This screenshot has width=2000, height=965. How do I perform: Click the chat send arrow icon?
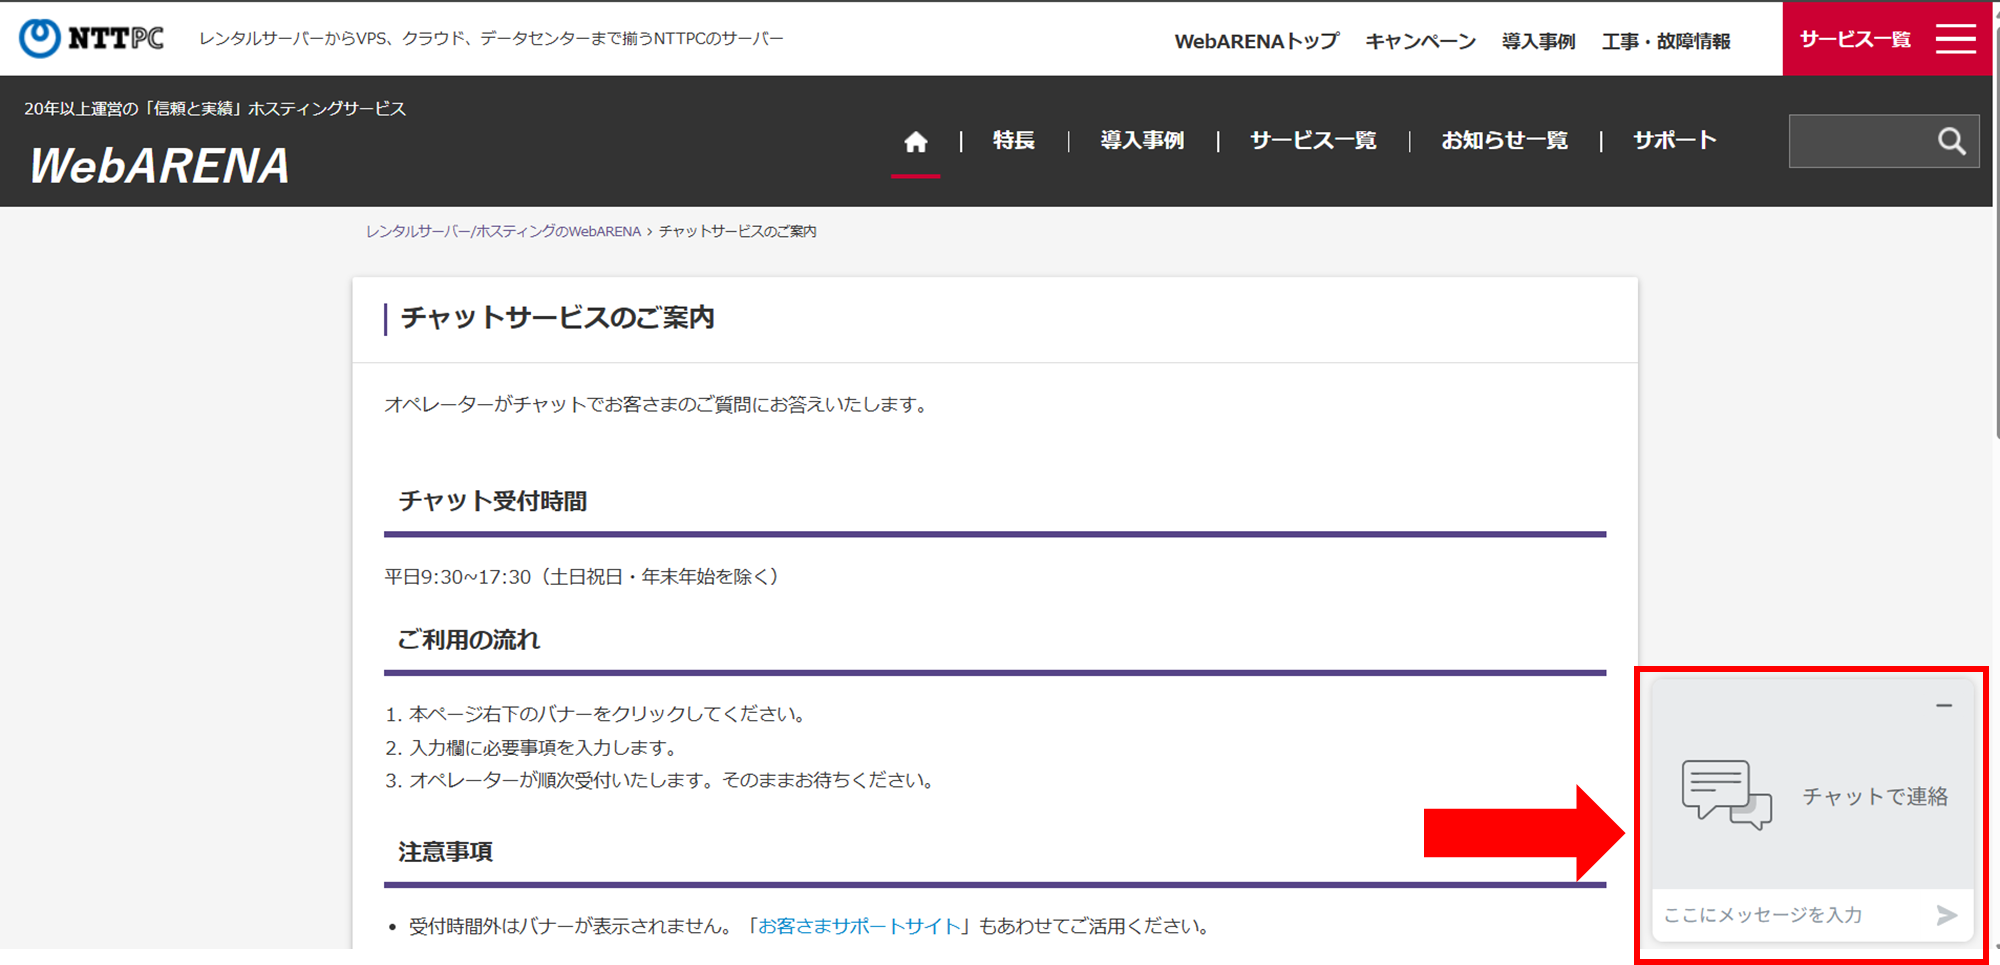[x=1945, y=915]
